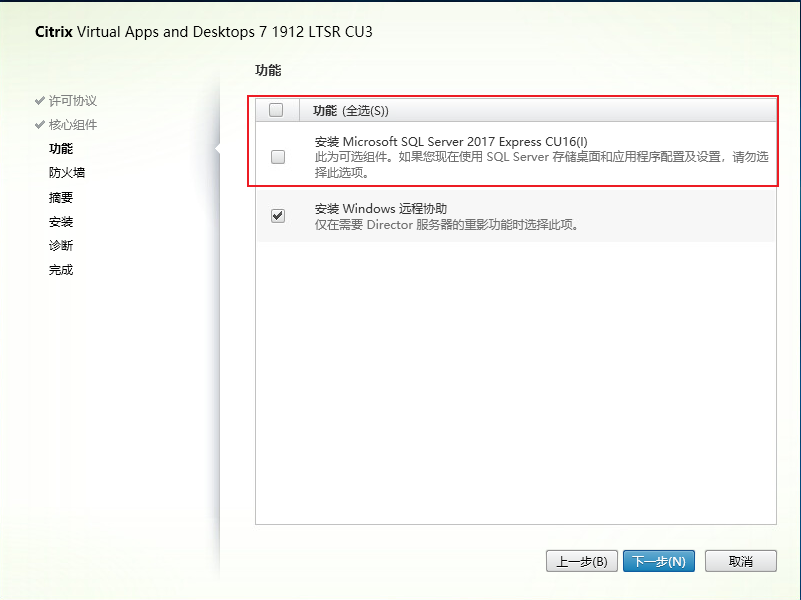Image resolution: width=801 pixels, height=600 pixels.
Task: Select the 安装 step in the sidebar
Action: (x=61, y=221)
